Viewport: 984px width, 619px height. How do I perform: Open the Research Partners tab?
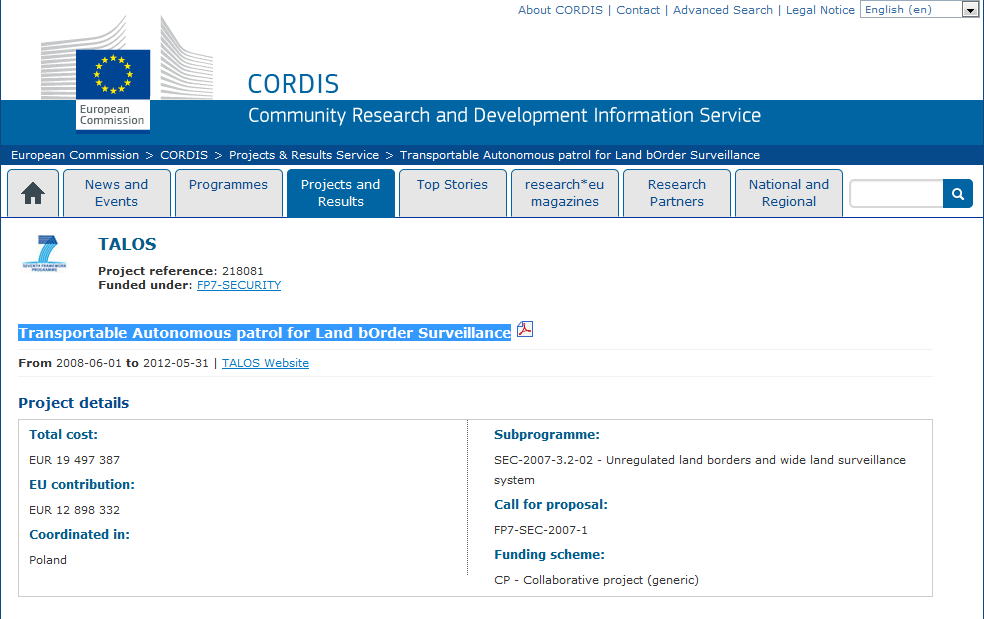point(676,193)
